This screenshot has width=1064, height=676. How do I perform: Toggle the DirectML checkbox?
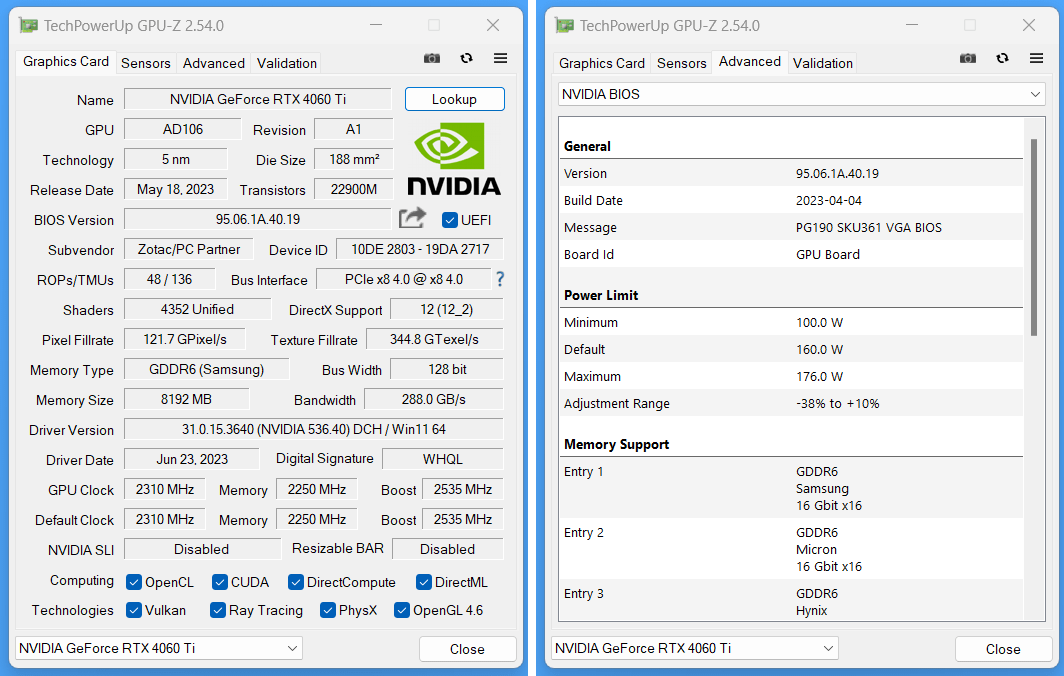tap(423, 582)
